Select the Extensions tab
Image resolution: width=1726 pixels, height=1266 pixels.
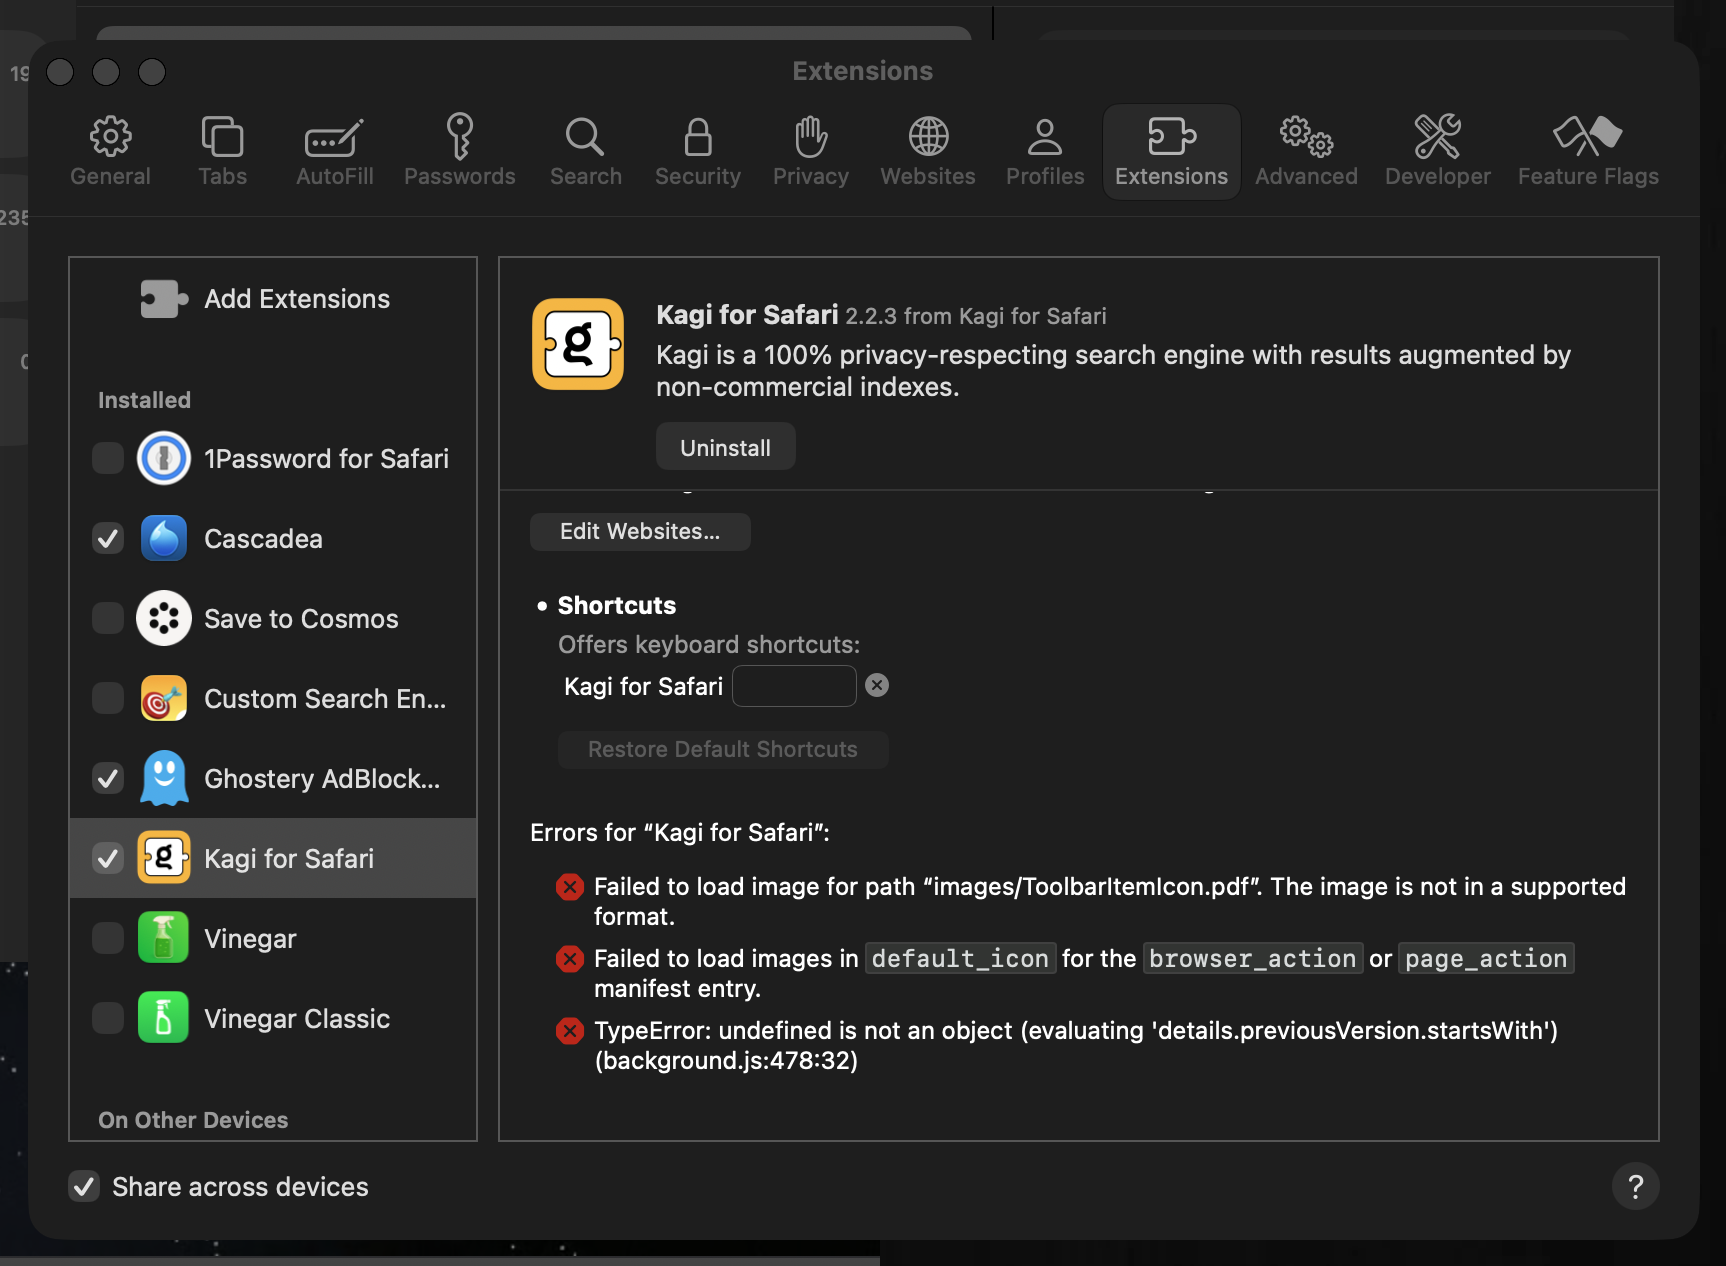coord(1172,151)
